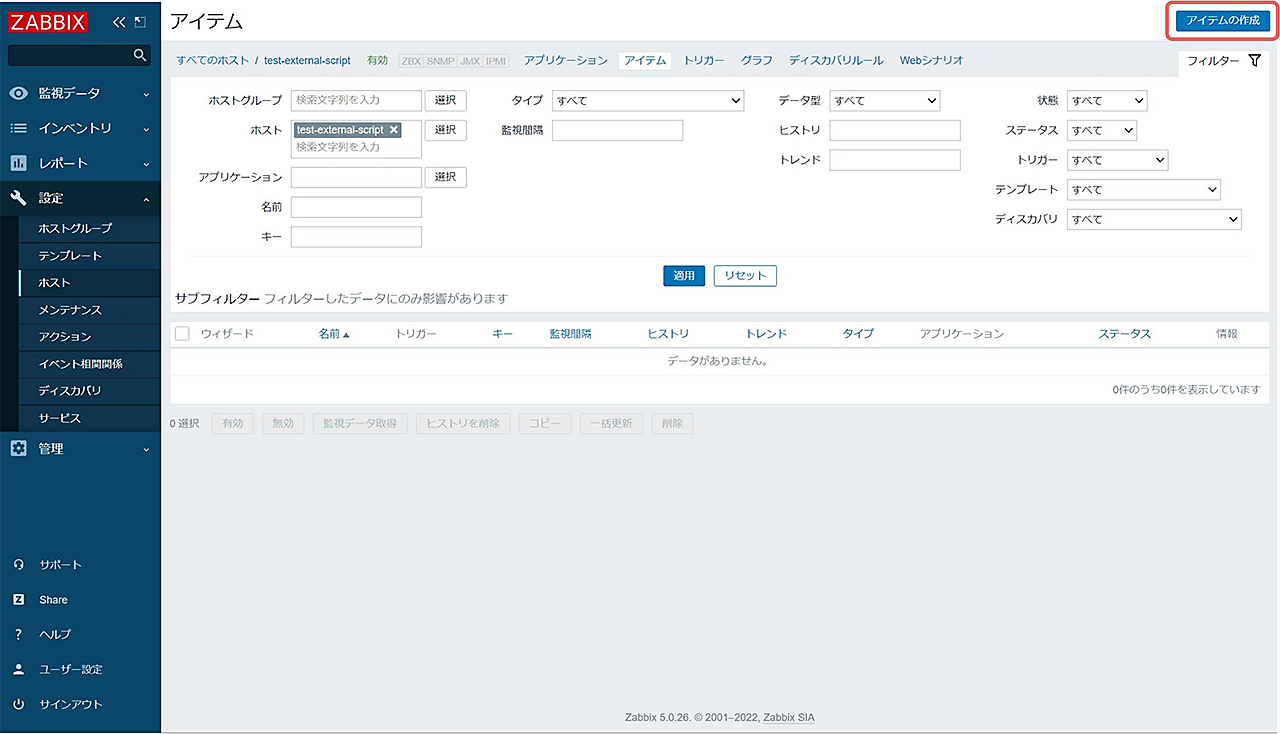
Task: Click the Share Z icon
Action: 18,600
